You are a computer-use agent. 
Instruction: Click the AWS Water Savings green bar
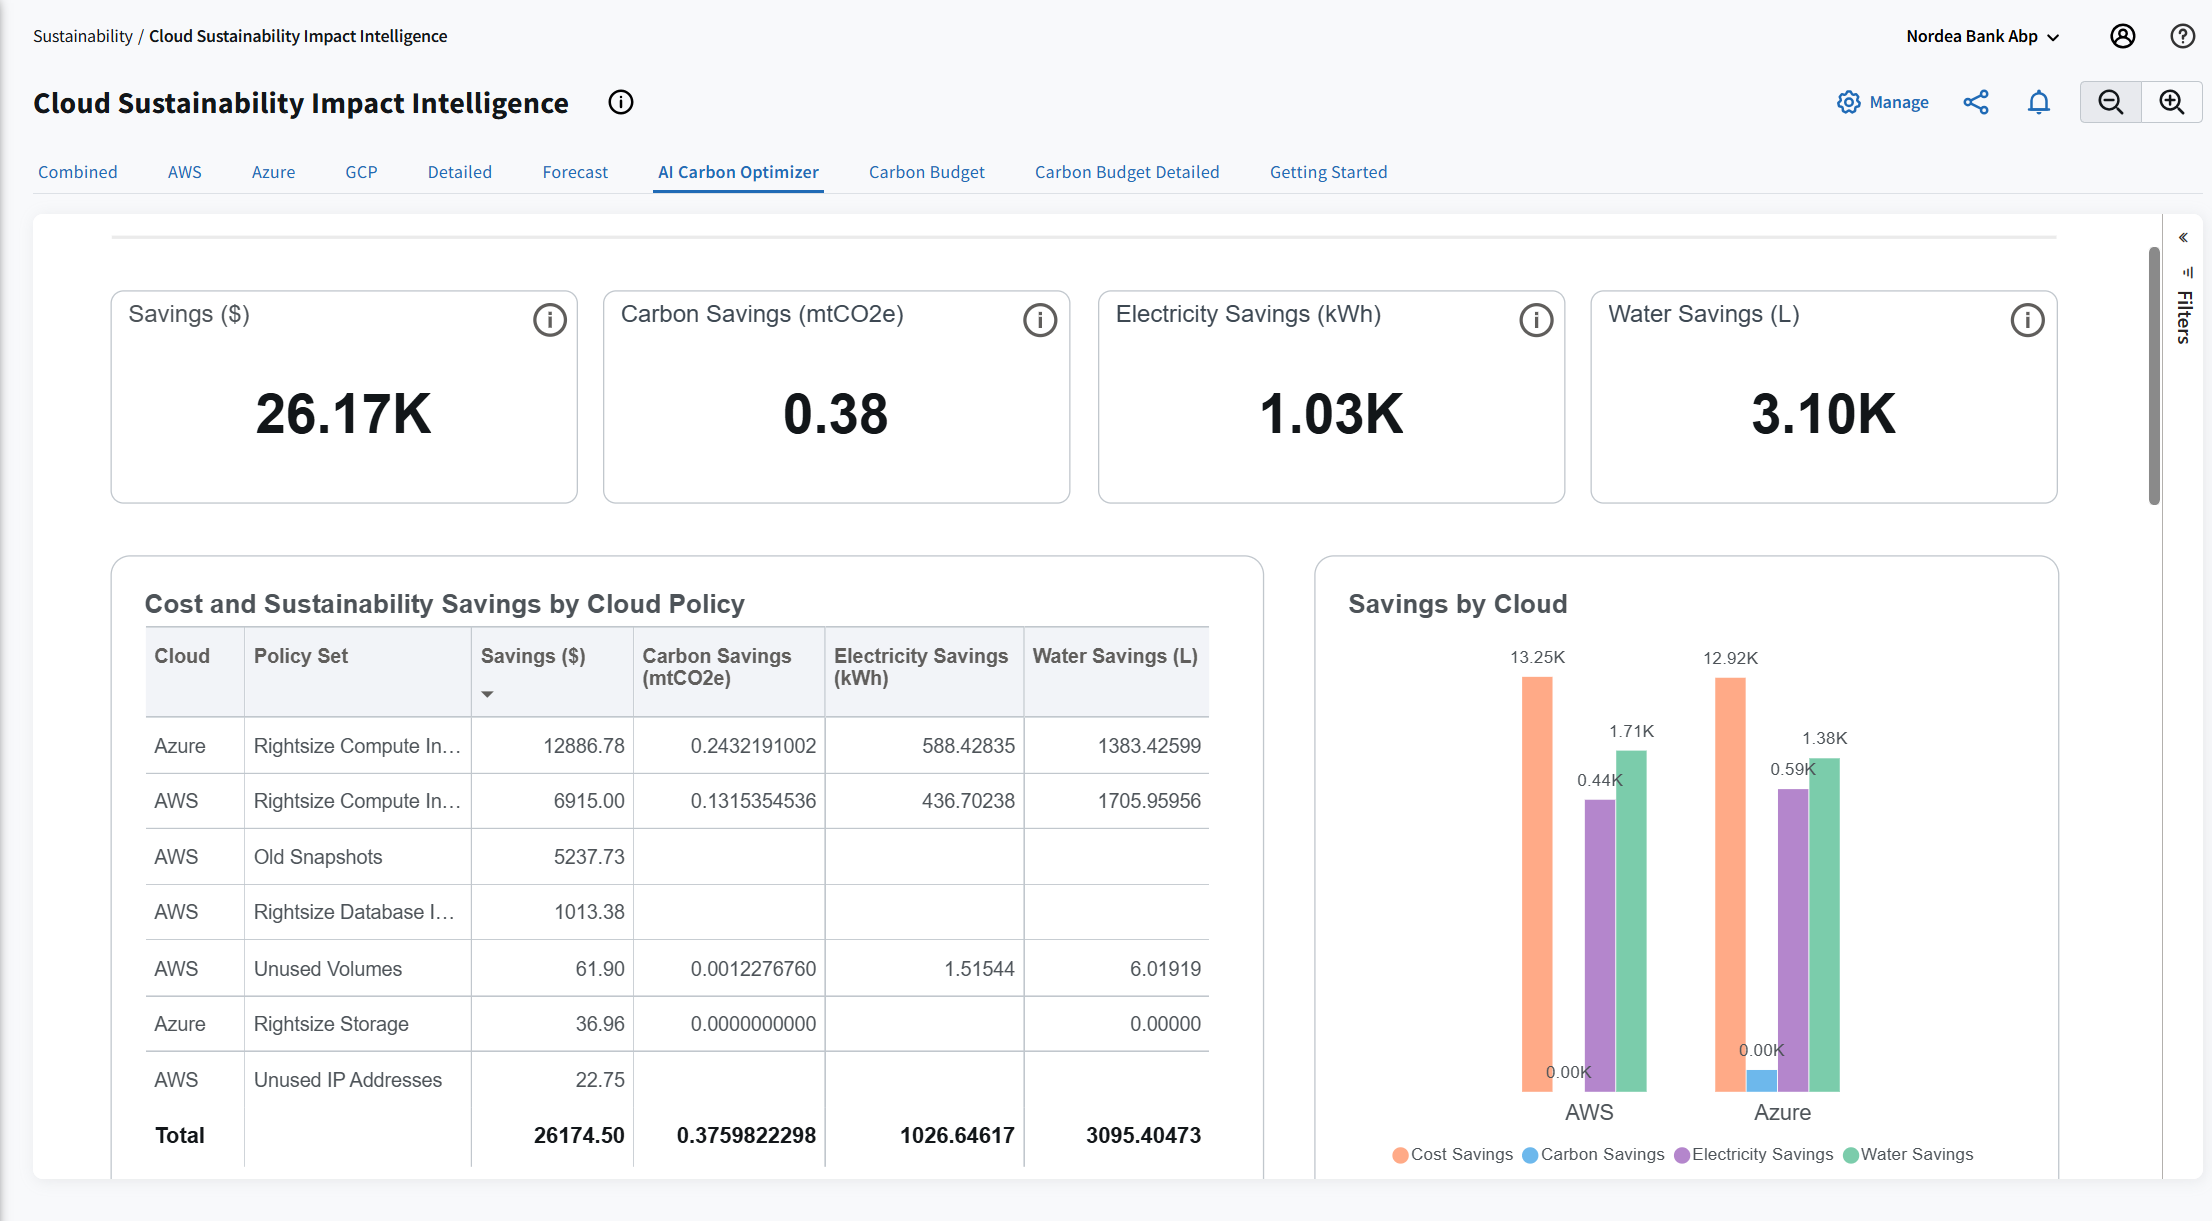[1631, 921]
